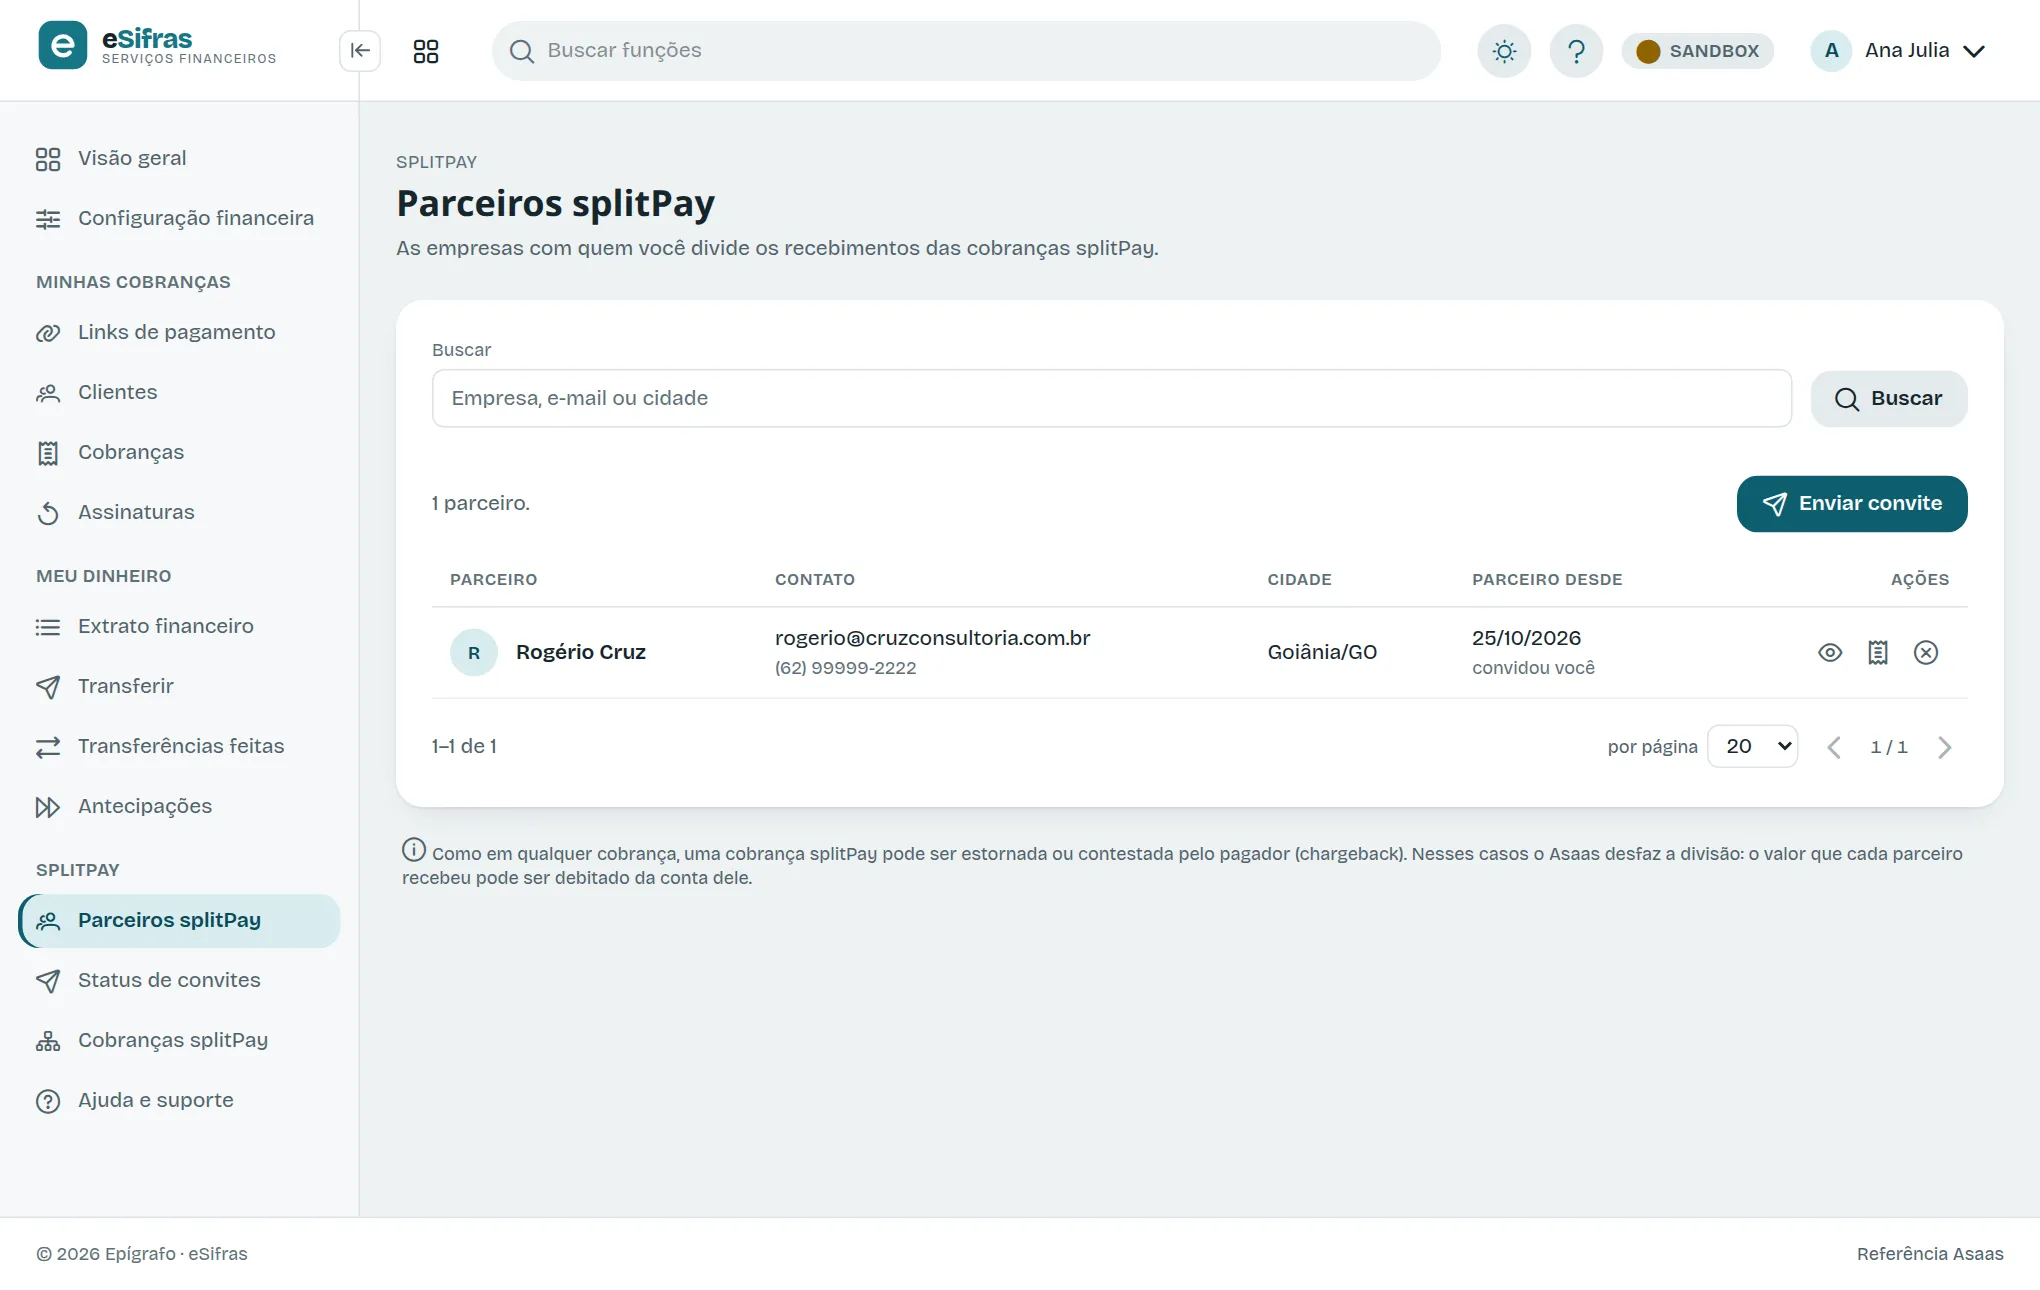Remove partner Rogério Cruz X icon
This screenshot has height=1290, width=2040.
1925,652
